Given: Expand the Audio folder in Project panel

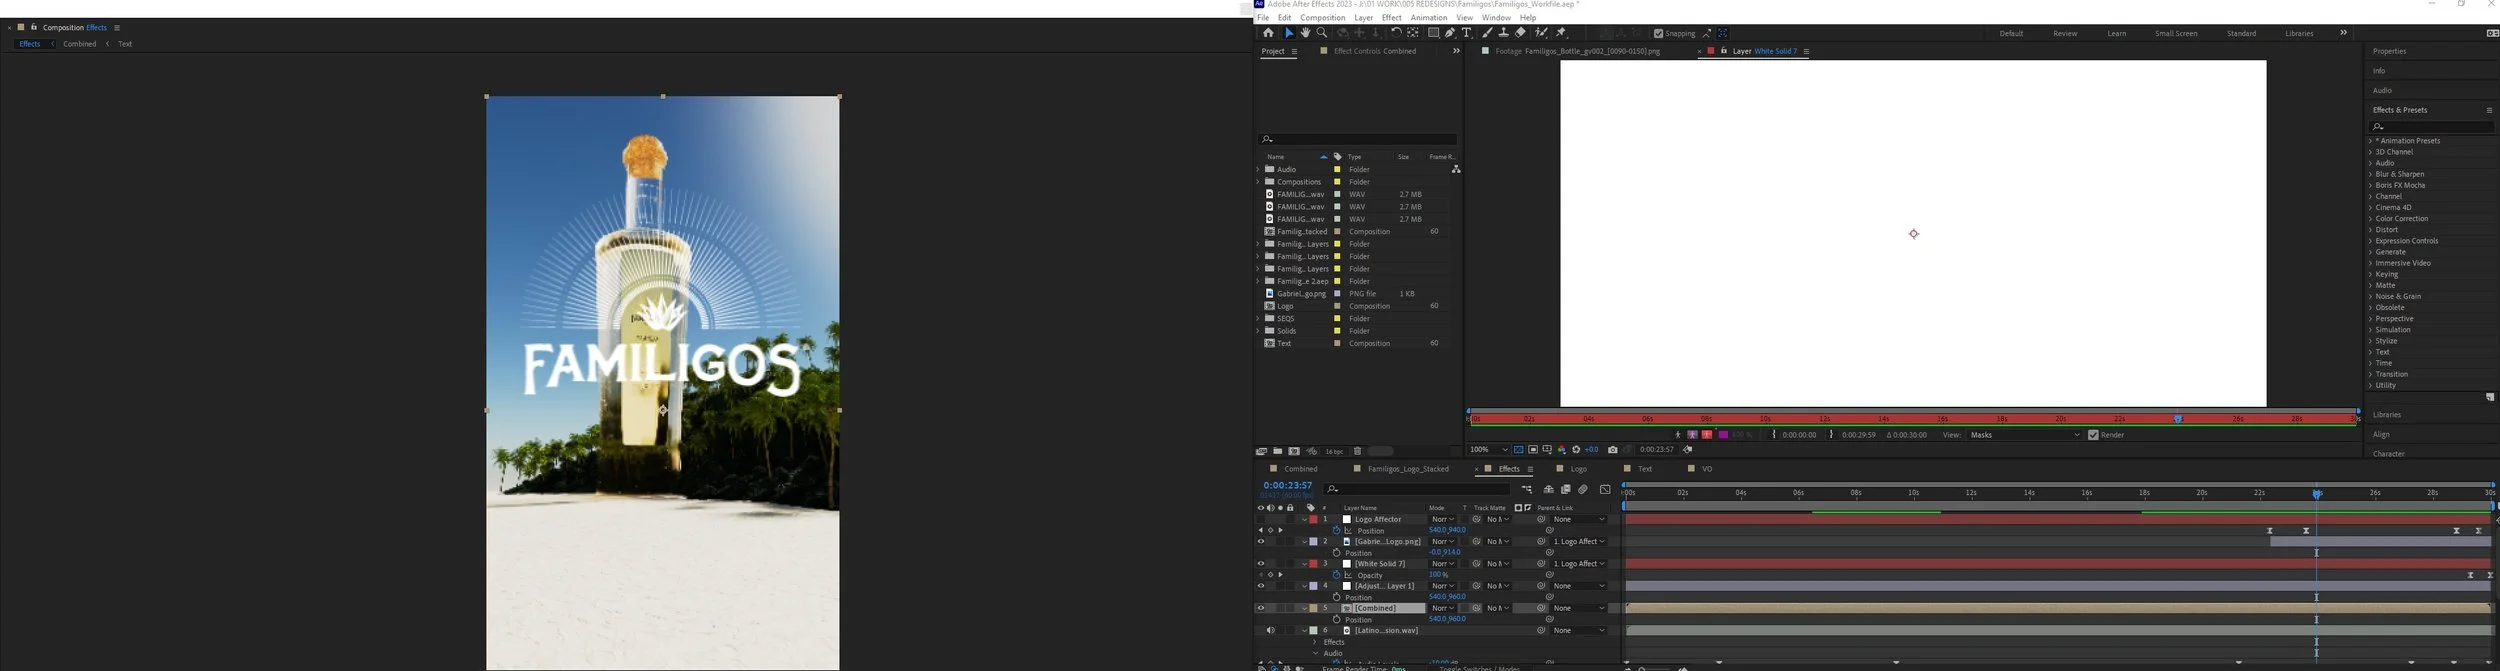Looking at the screenshot, I should [1258, 169].
